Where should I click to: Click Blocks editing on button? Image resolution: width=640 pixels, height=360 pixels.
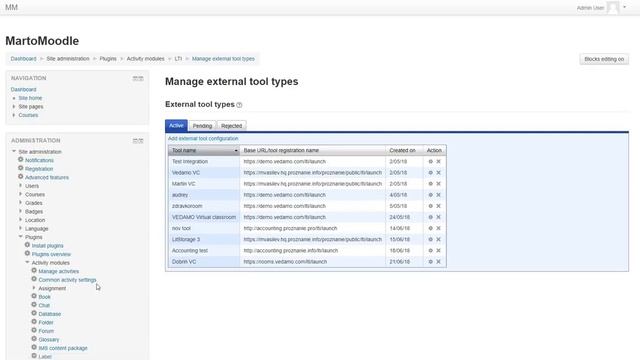tap(604, 59)
